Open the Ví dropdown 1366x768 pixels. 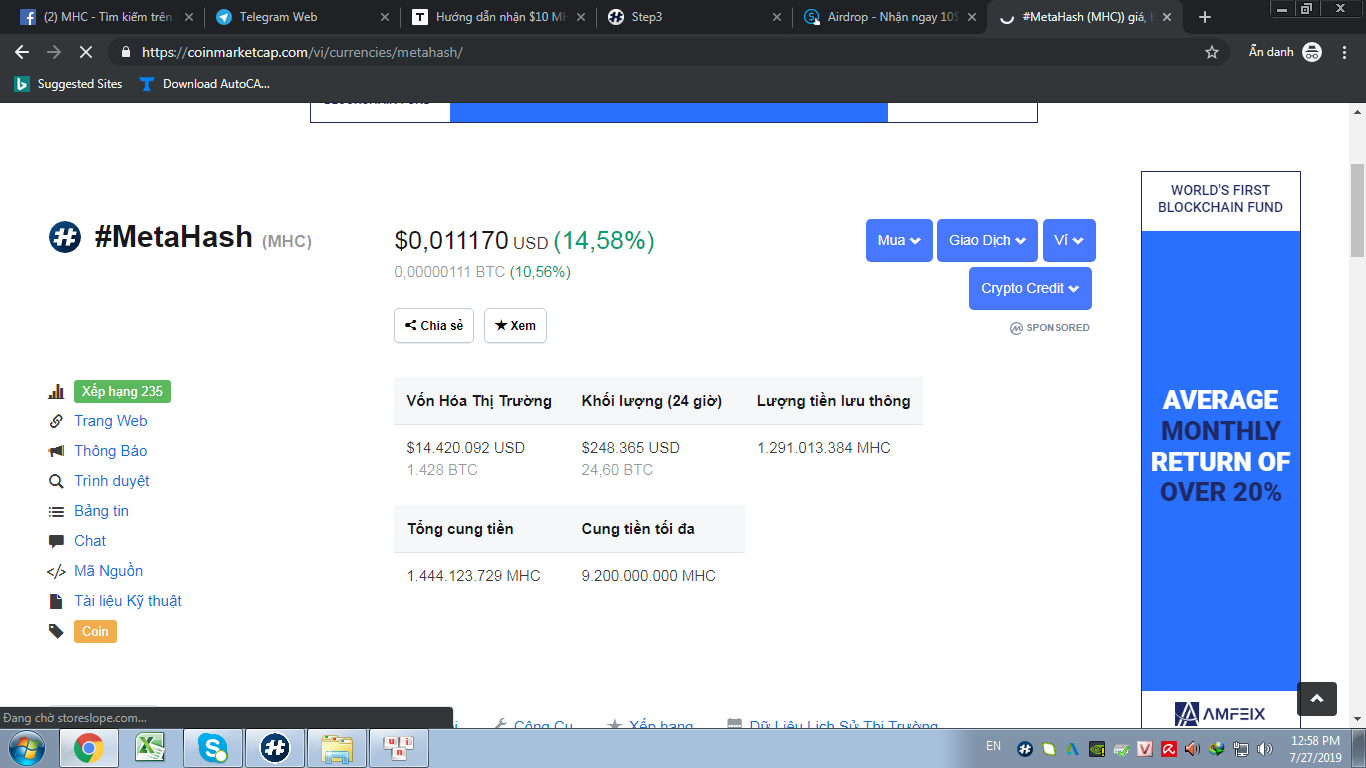tap(1069, 240)
